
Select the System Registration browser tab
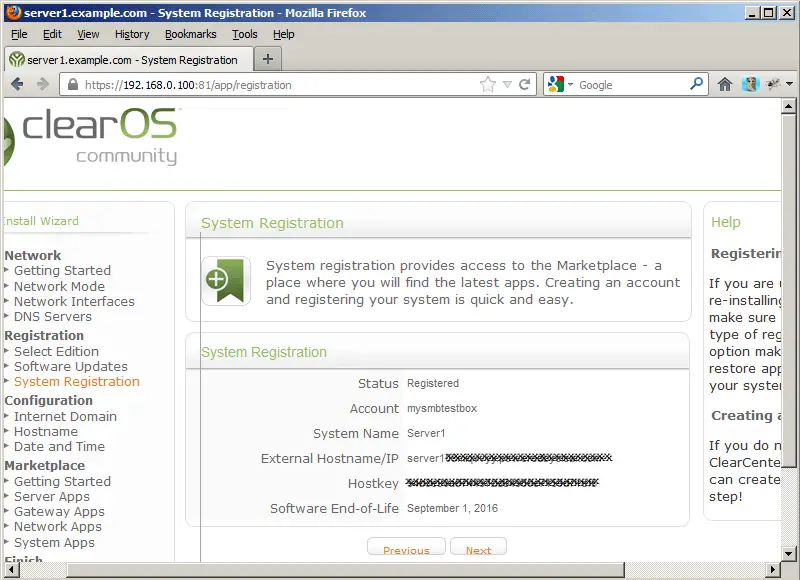point(129,60)
